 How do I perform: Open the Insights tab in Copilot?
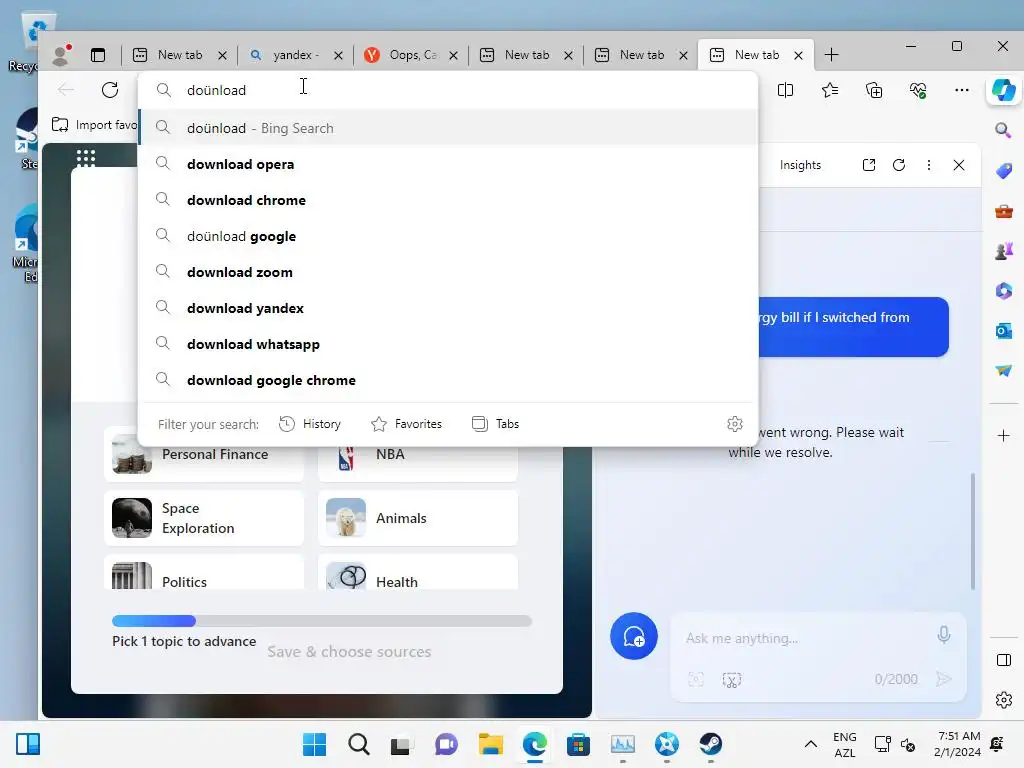point(800,165)
